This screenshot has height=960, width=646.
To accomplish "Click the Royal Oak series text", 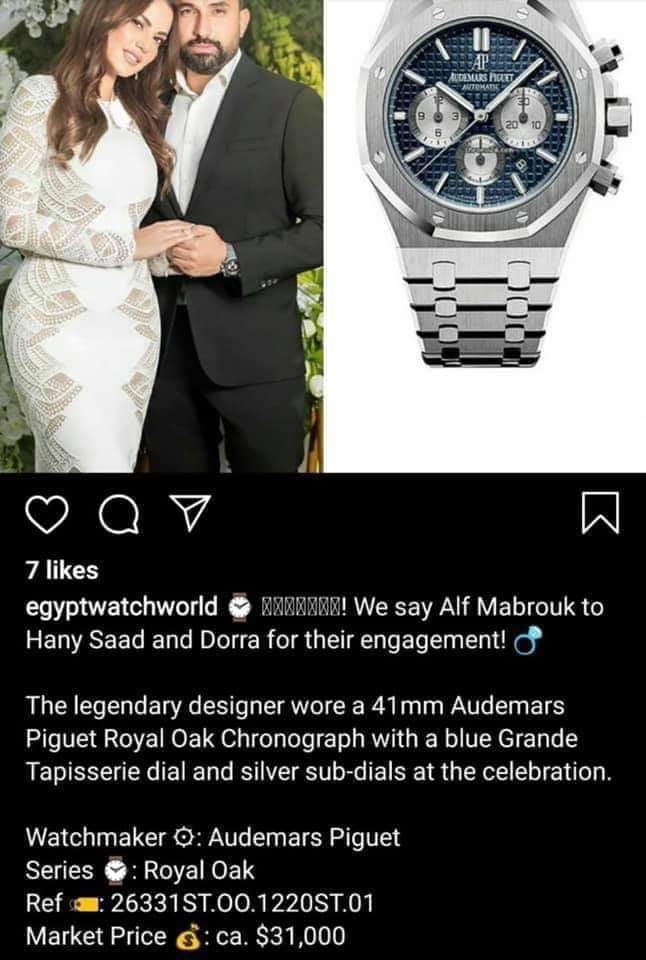I will pyautogui.click(x=199, y=870).
